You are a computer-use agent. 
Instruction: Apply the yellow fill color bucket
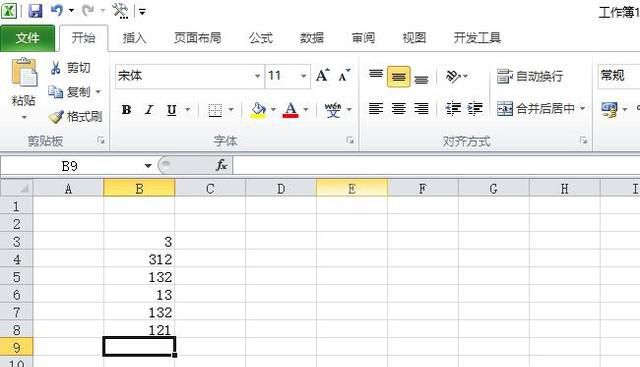258,110
